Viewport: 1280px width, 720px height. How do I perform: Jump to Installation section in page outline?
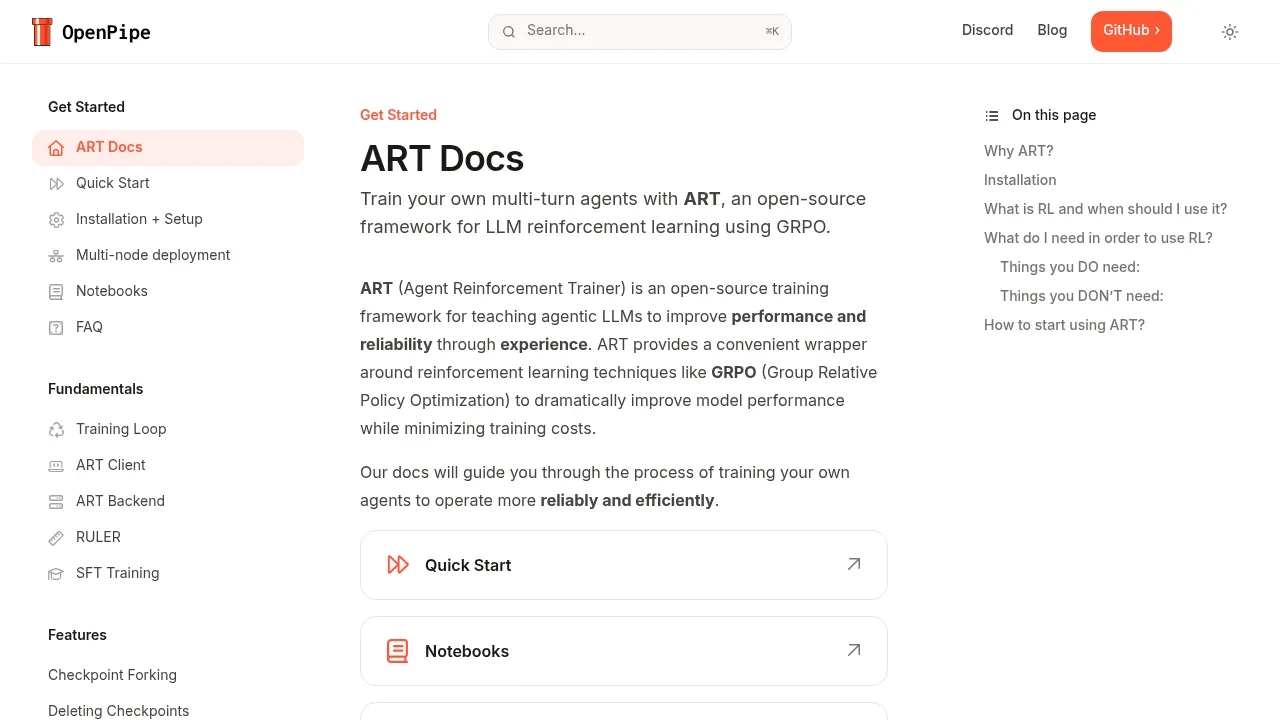pos(1020,180)
